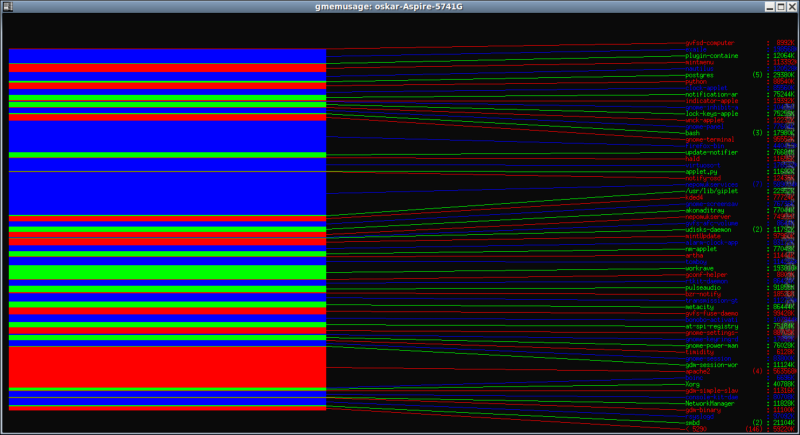This screenshot has width=800, height=435.
Task: Select the gvfsd-computer process label
Action: (x=710, y=43)
